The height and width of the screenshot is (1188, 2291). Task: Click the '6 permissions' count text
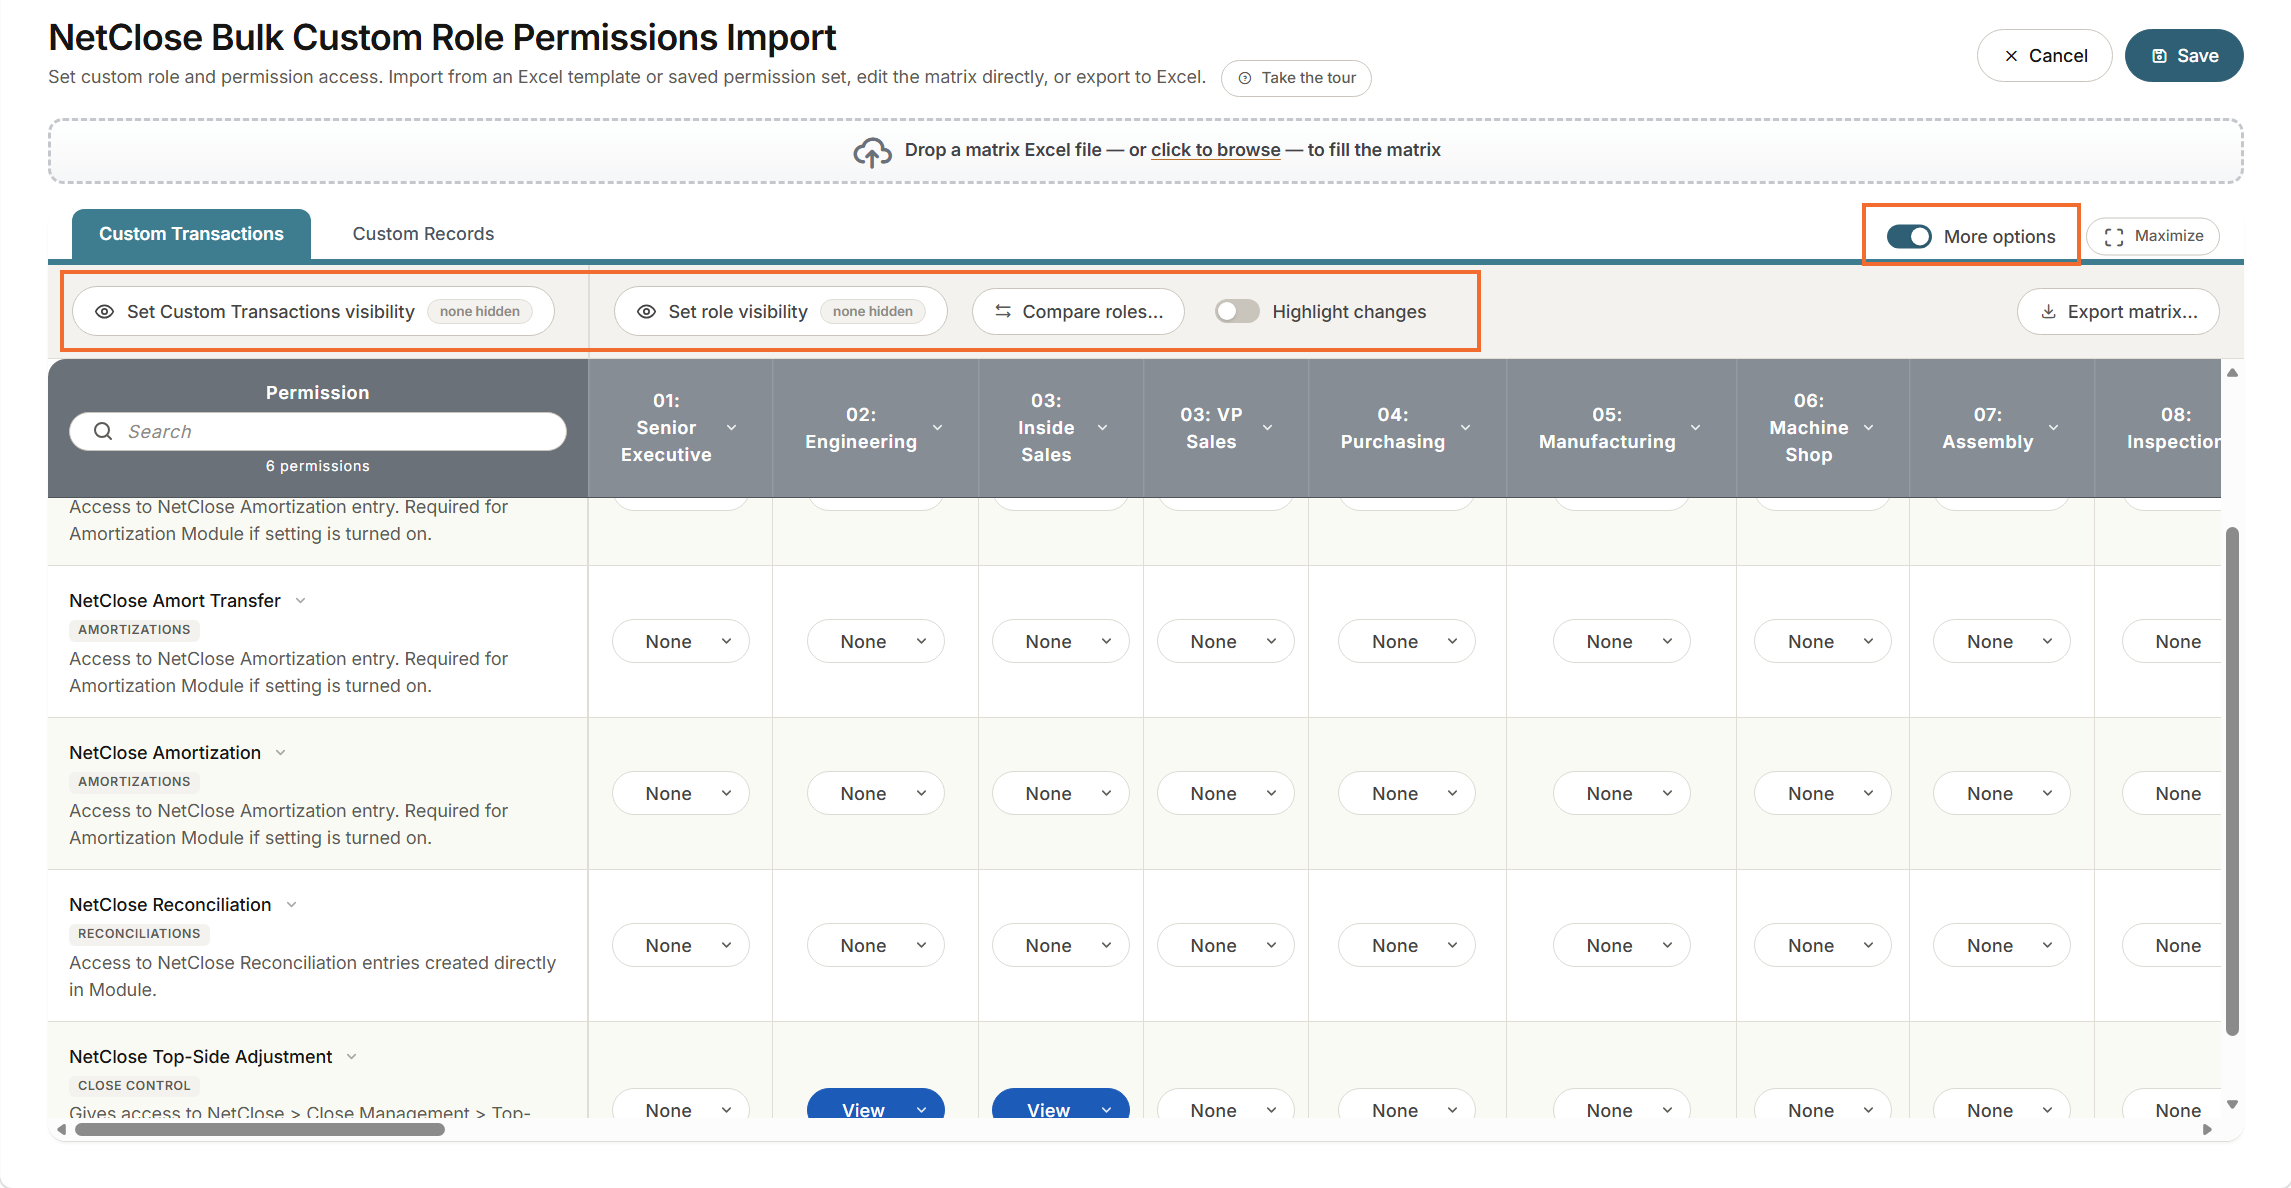coord(318,466)
